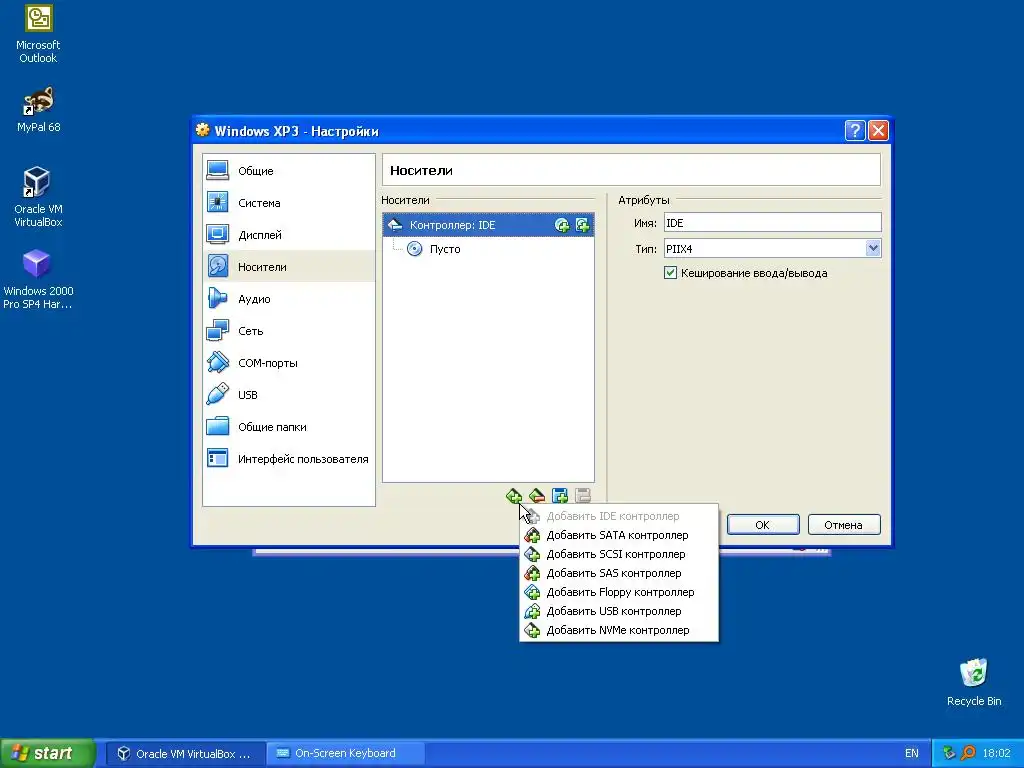Click the tray icon left of magnifier
Viewport: 1024px width, 768px height.
[949, 753]
